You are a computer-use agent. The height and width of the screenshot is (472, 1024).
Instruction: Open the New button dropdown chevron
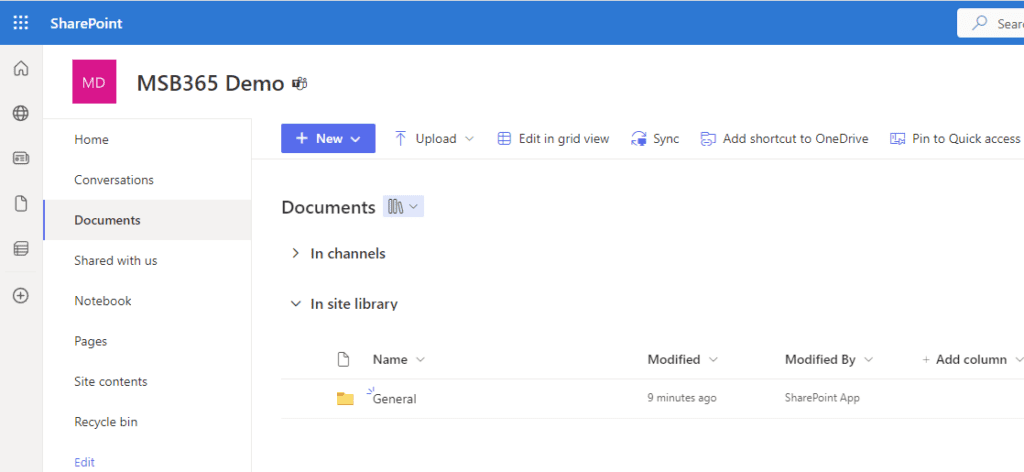point(355,139)
